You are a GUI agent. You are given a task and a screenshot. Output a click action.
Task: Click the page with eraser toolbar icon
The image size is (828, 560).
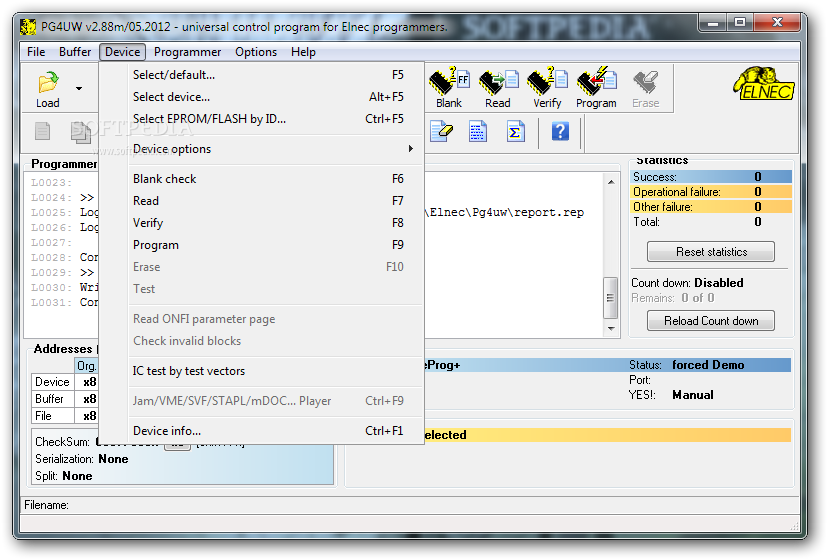click(441, 131)
